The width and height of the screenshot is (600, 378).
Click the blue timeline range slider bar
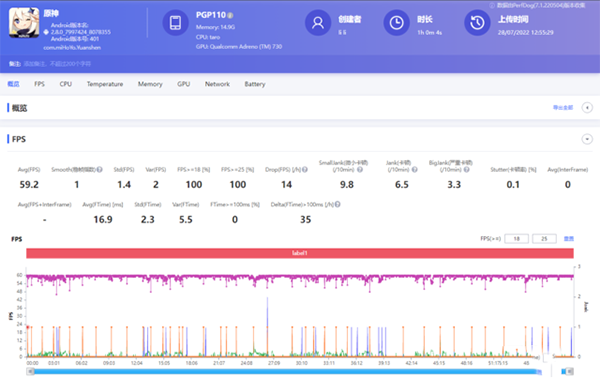(x=285, y=371)
